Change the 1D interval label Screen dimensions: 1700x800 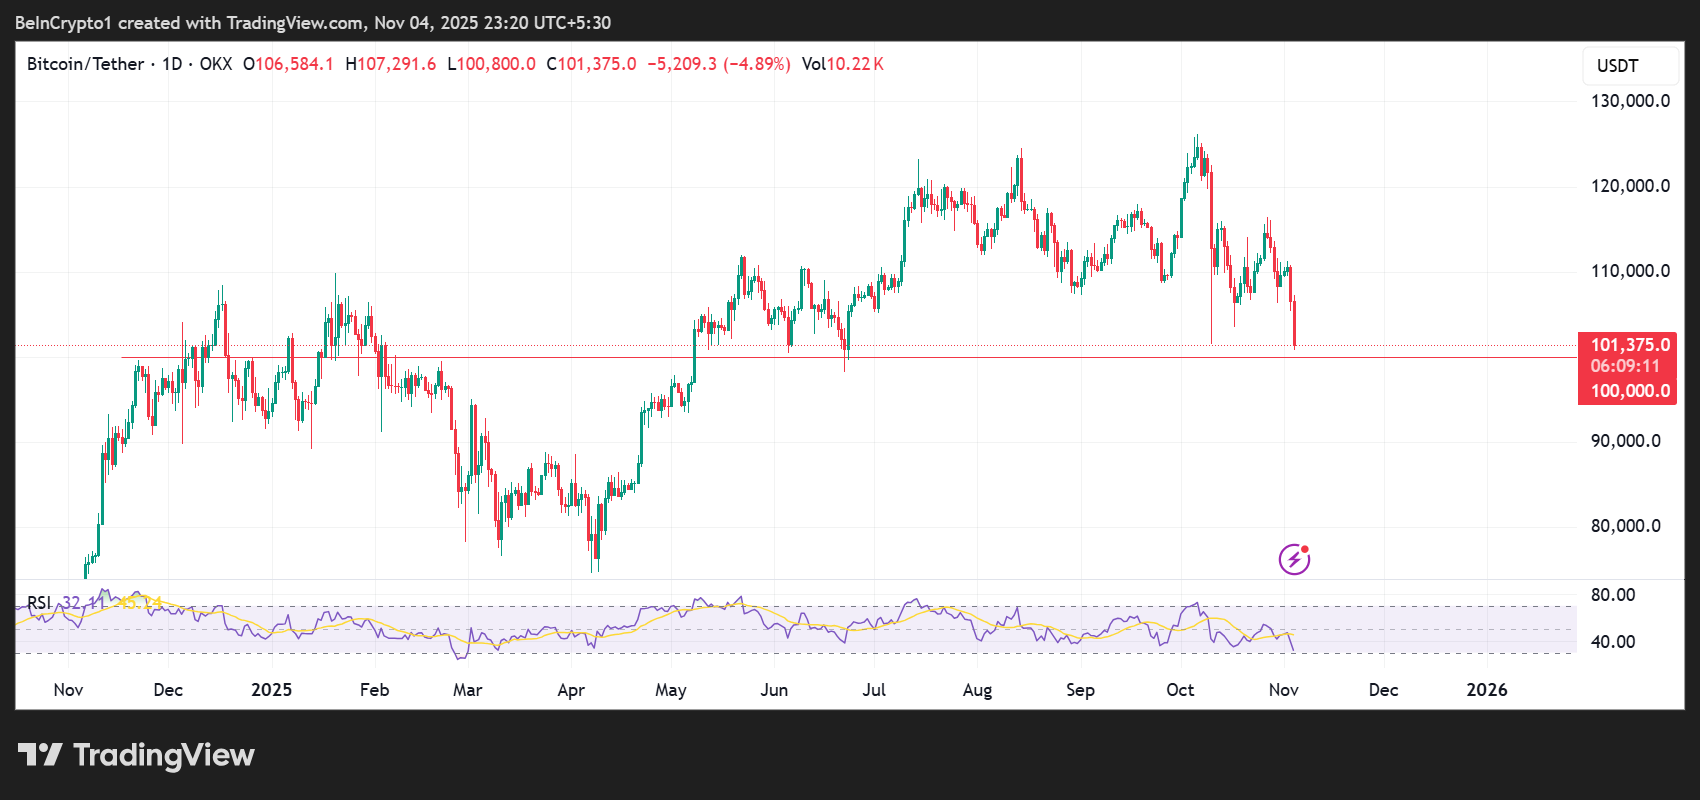point(172,64)
